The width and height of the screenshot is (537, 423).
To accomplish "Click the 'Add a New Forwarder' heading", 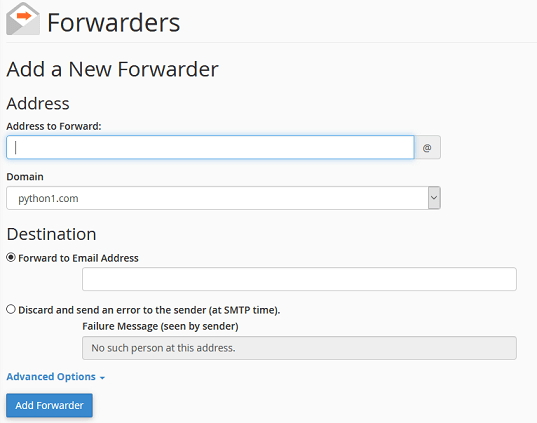I will click(x=112, y=69).
